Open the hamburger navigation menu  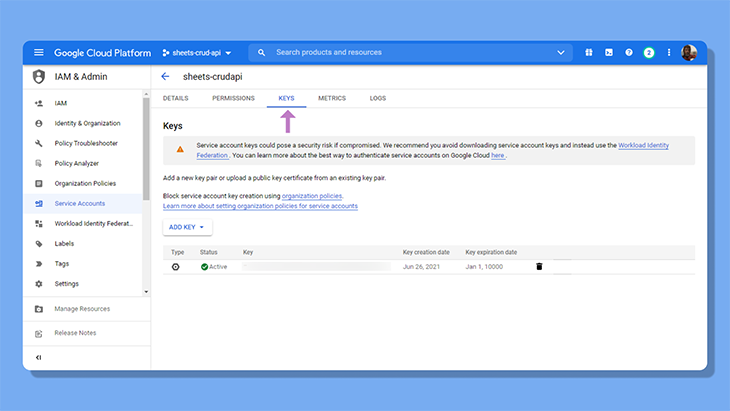(39, 53)
